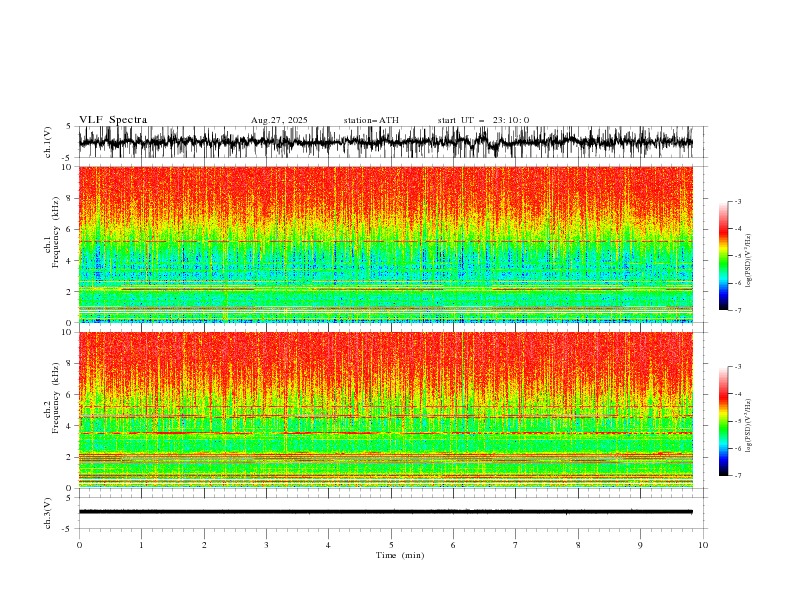Click the "-7" label on ch.2 colorbar

(x=738, y=476)
